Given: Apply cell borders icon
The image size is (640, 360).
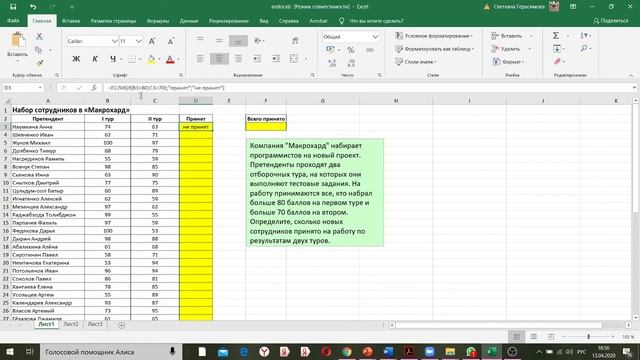Looking at the screenshot, I should [x=132, y=59].
